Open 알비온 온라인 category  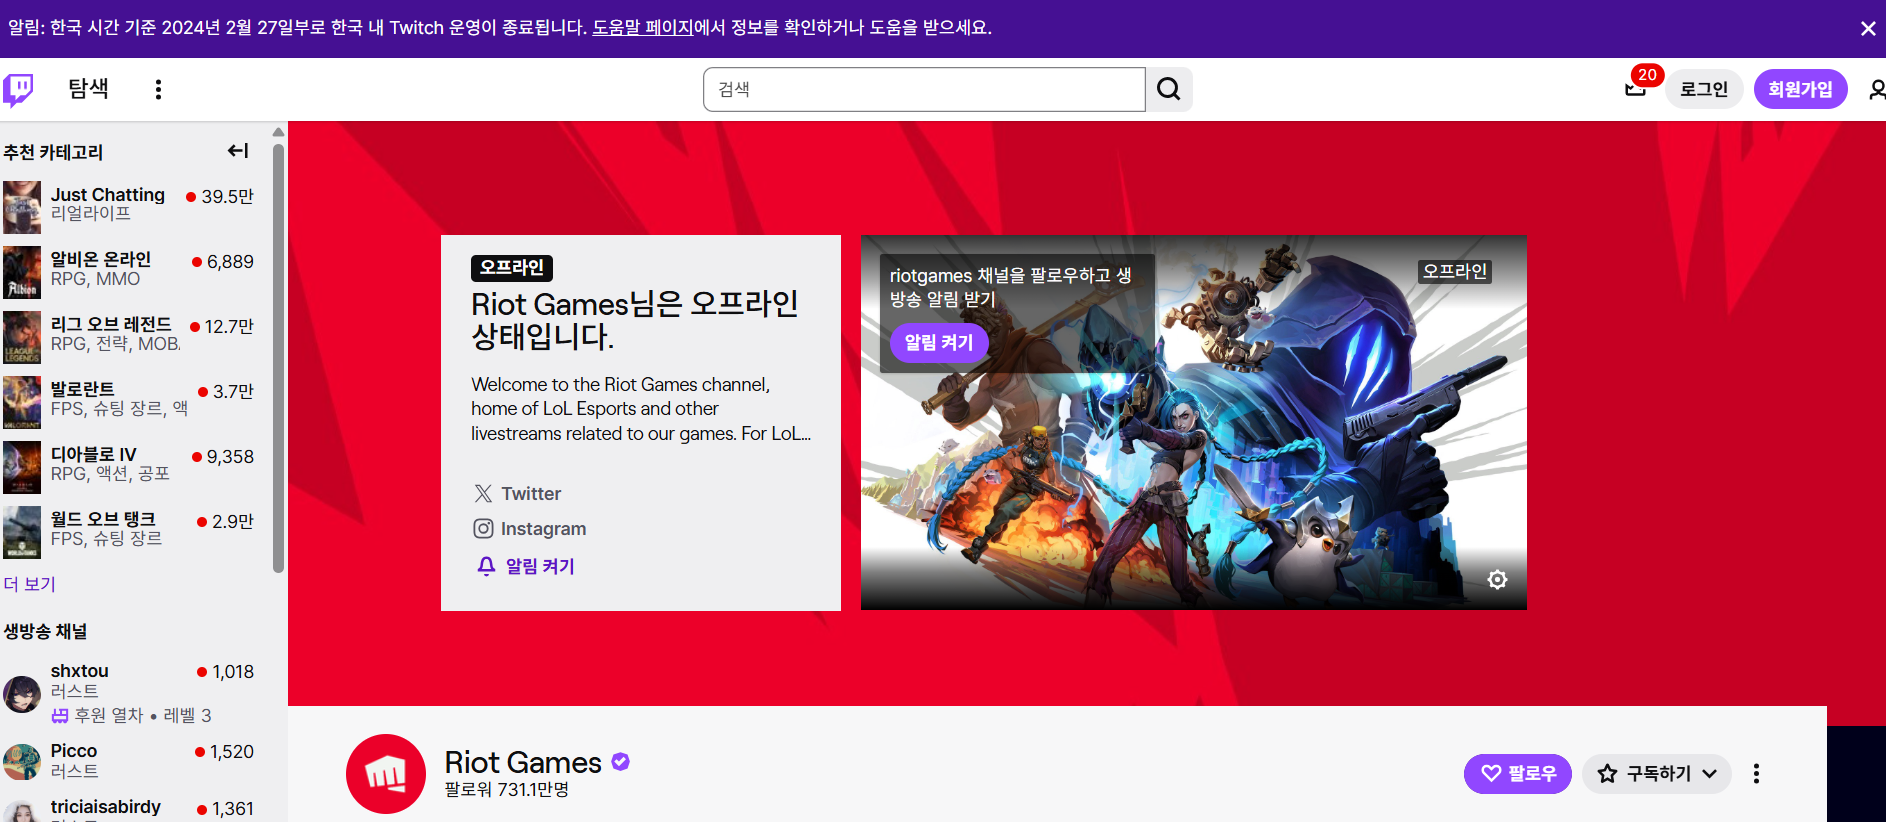[129, 271]
